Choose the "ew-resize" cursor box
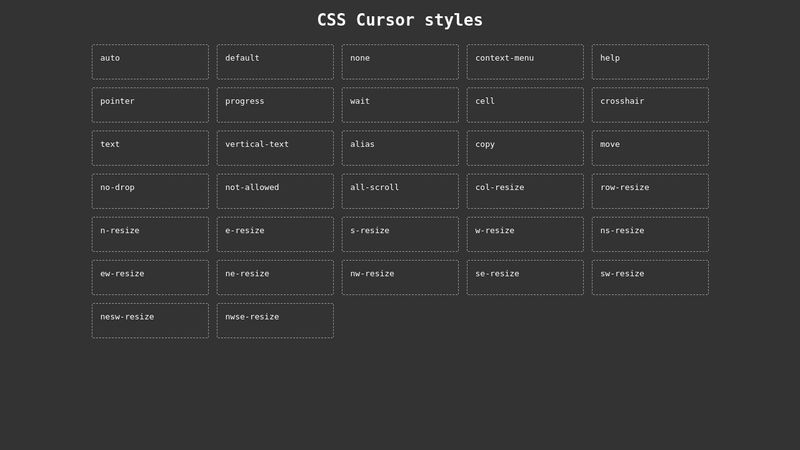This screenshot has width=800, height=450. tap(150, 278)
